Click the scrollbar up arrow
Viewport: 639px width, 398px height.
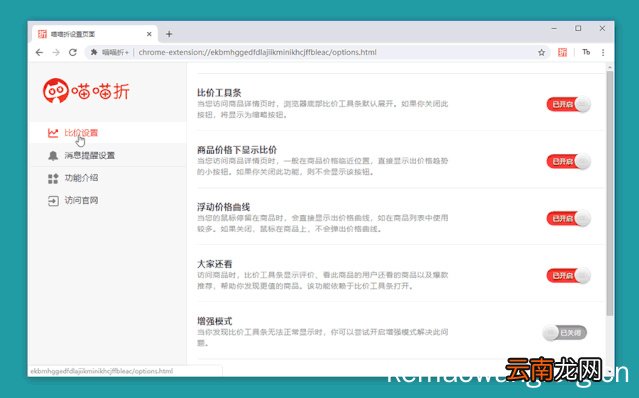610,67
